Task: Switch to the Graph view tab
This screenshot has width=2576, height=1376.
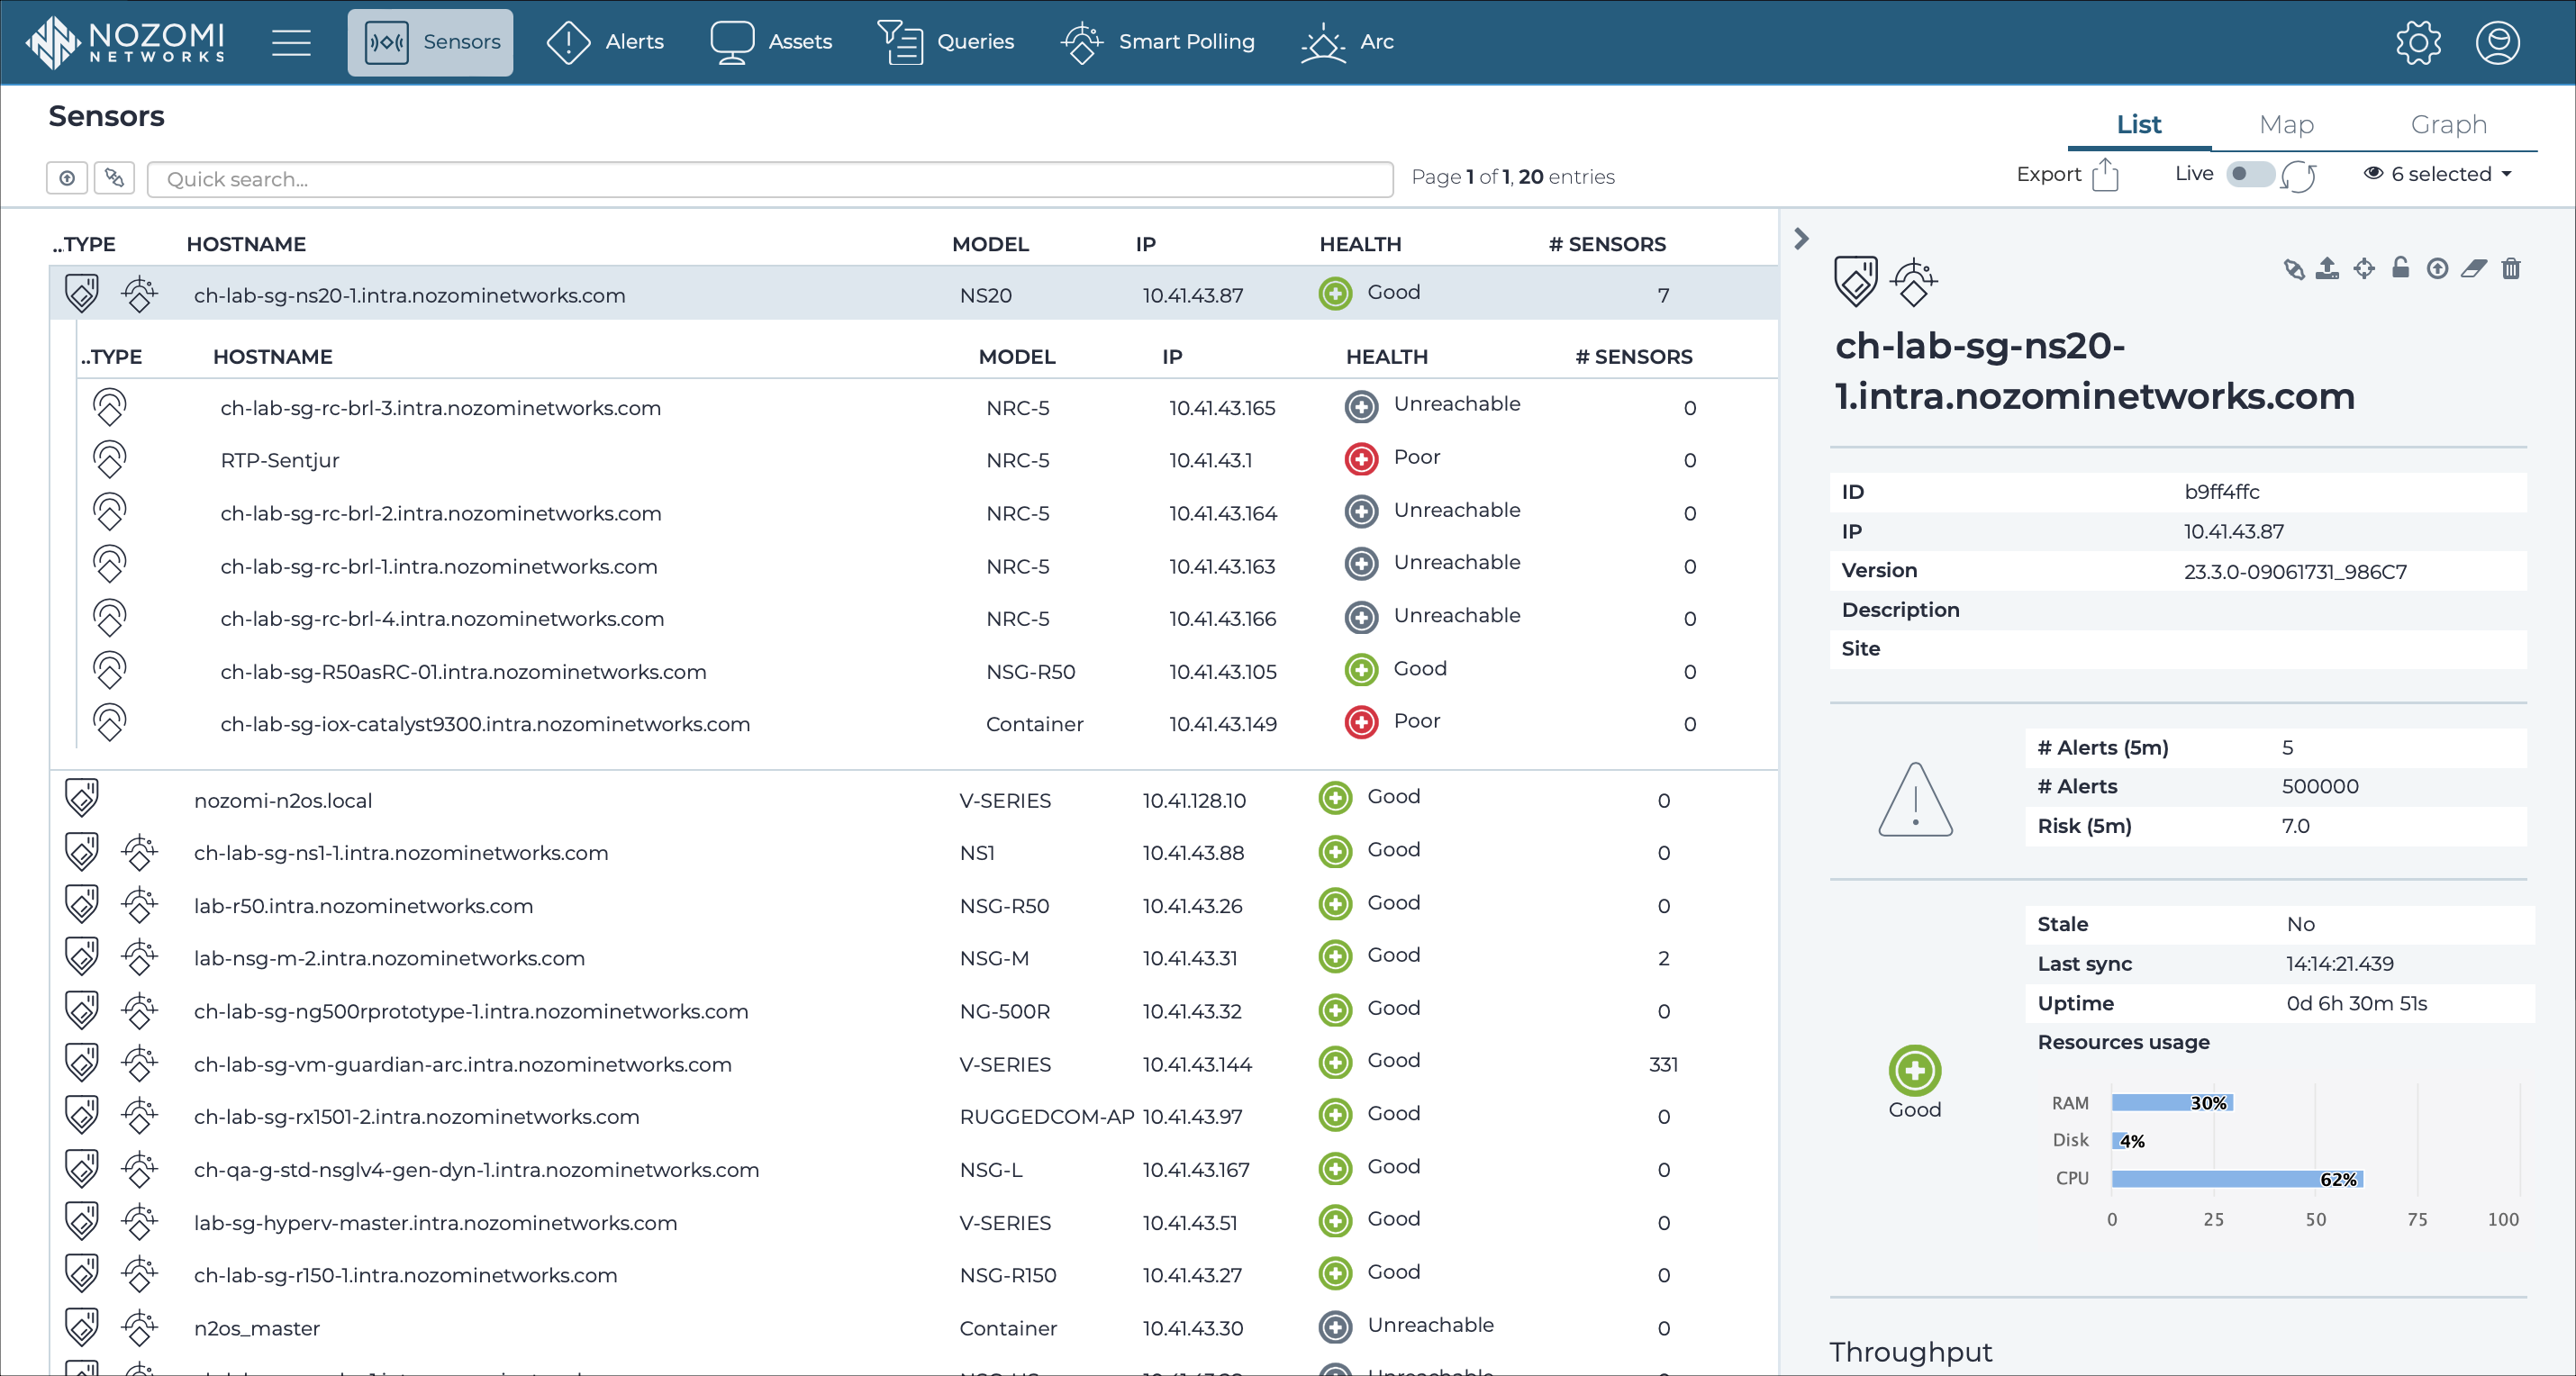Action: pyautogui.click(x=2448, y=122)
